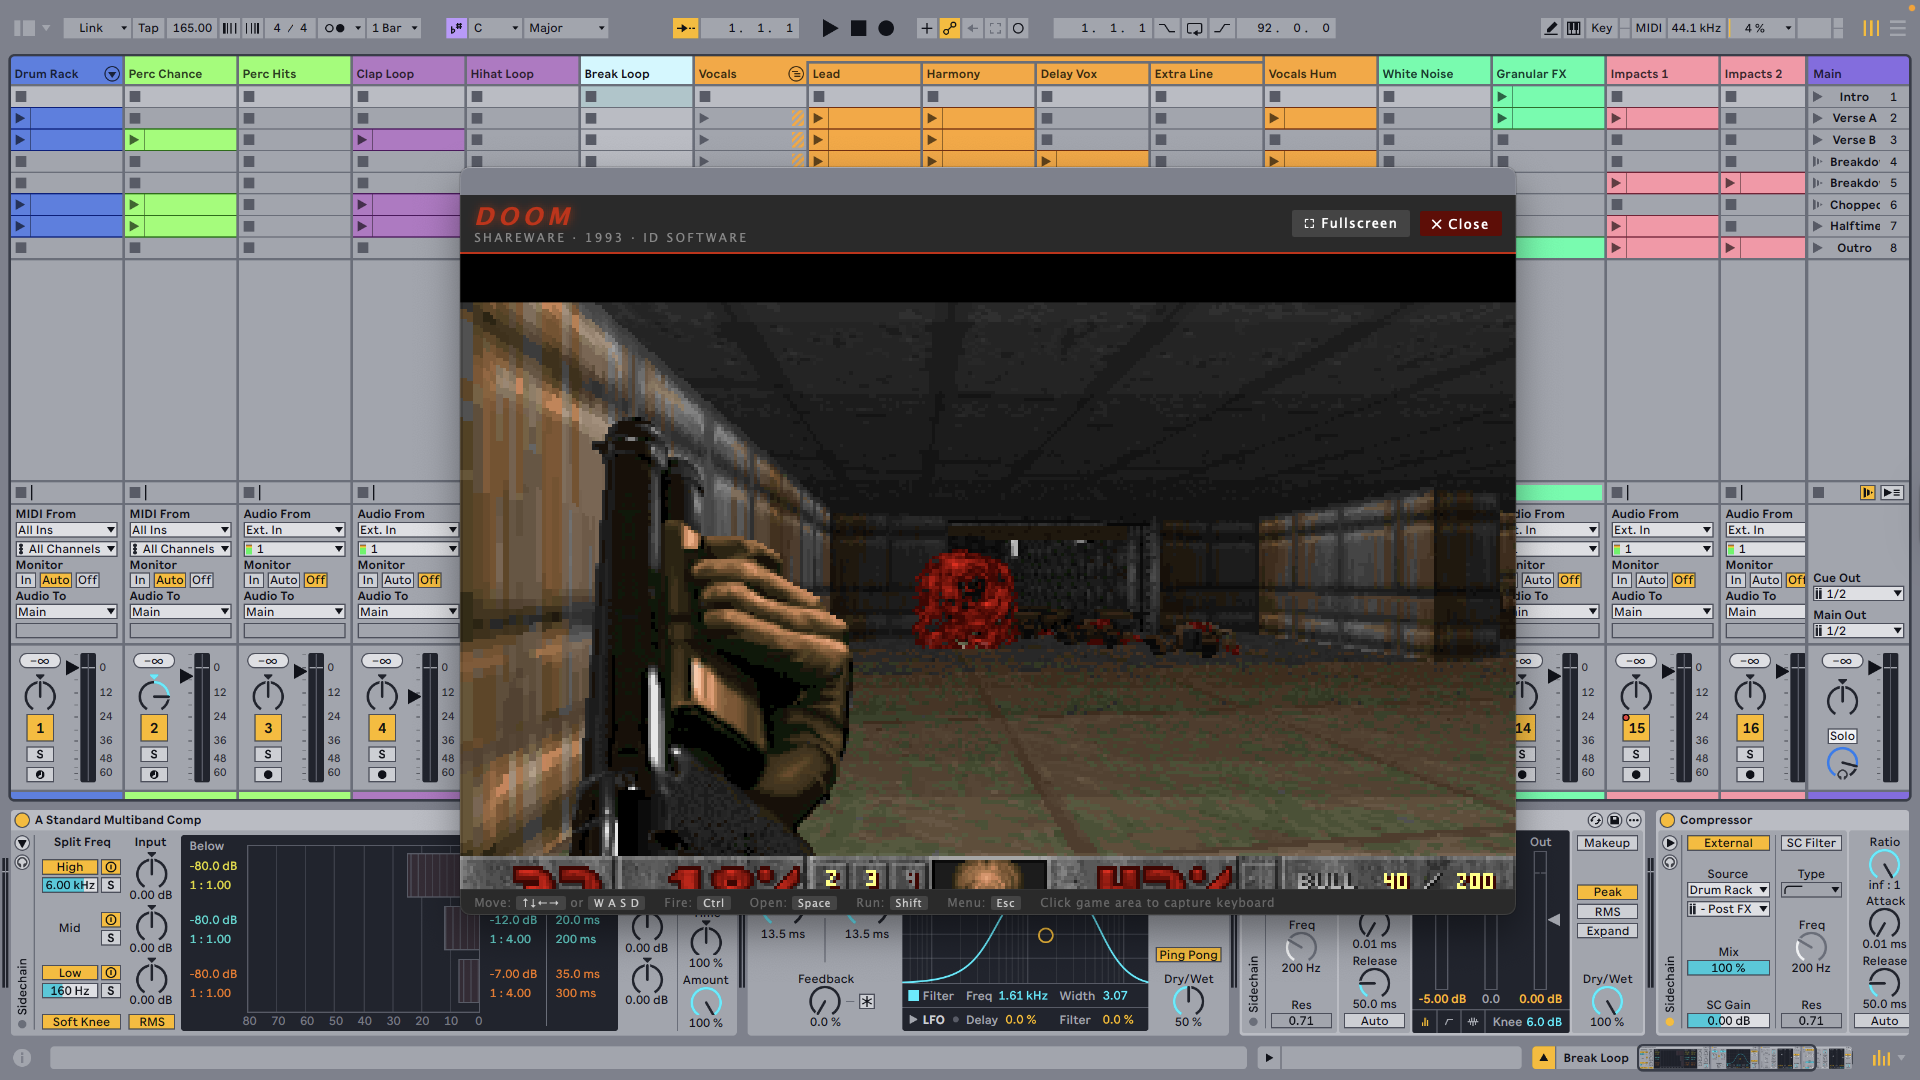Click the Capture MIDI icon
This screenshot has width=1920, height=1080.
(995, 28)
